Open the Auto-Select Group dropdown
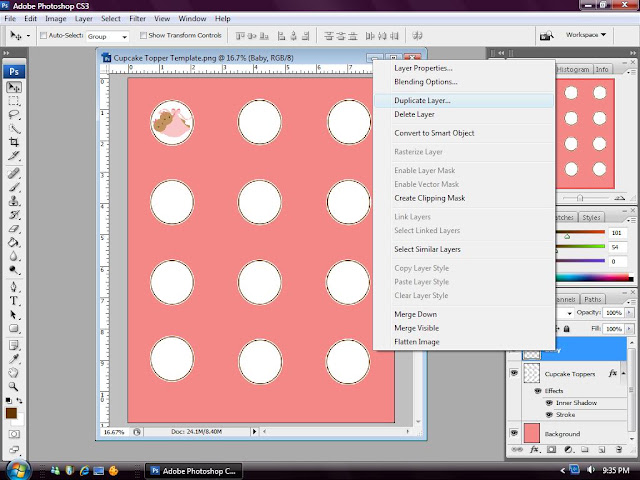 click(x=108, y=36)
